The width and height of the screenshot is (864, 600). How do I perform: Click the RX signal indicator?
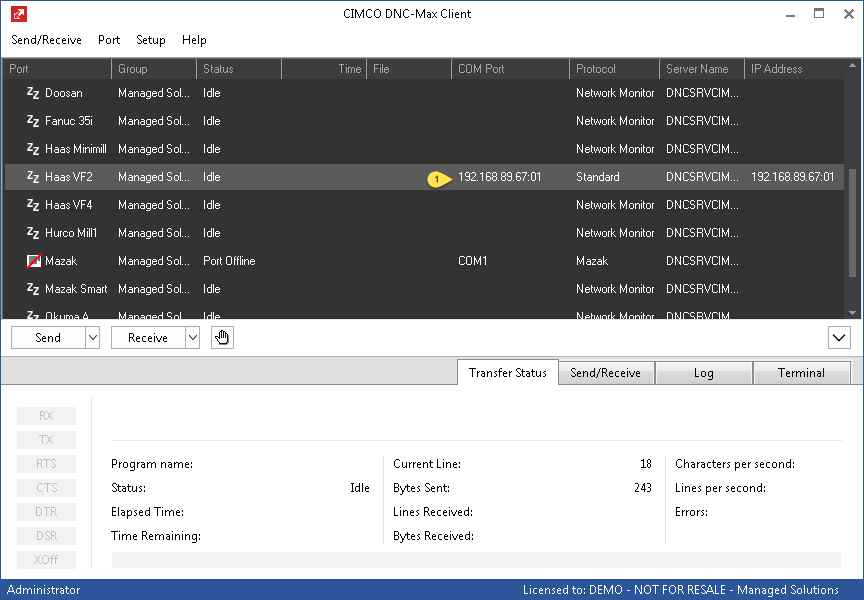point(46,416)
